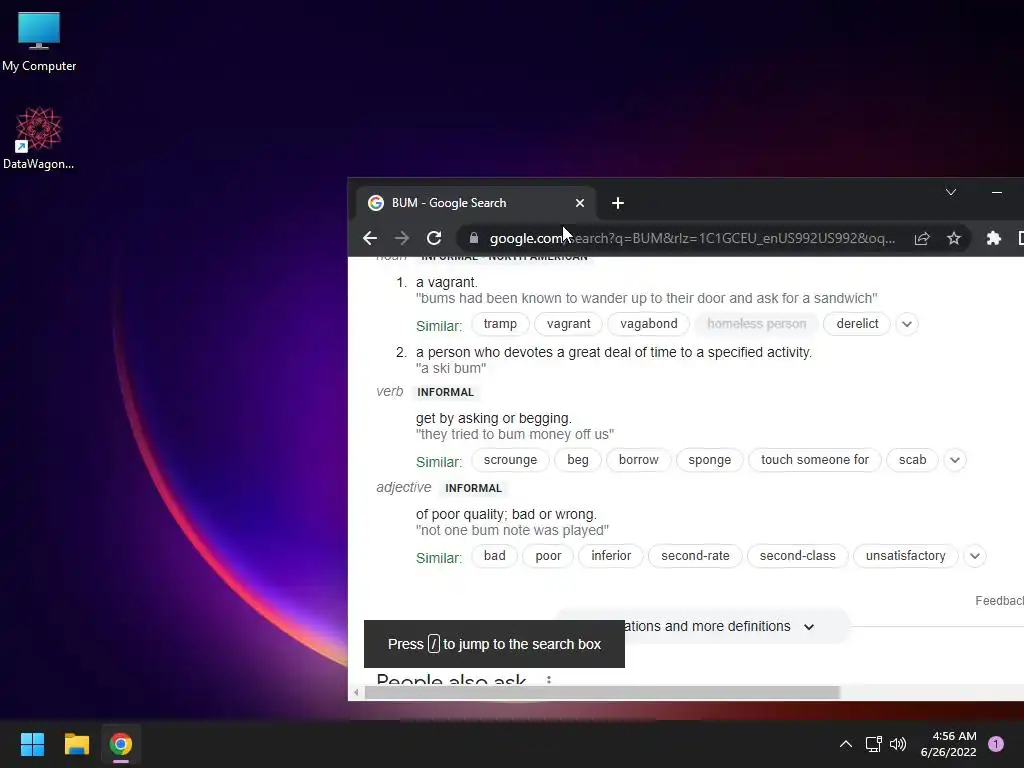The height and width of the screenshot is (768, 1024).
Task: Click the 'People also ask' heading
Action: 451,680
